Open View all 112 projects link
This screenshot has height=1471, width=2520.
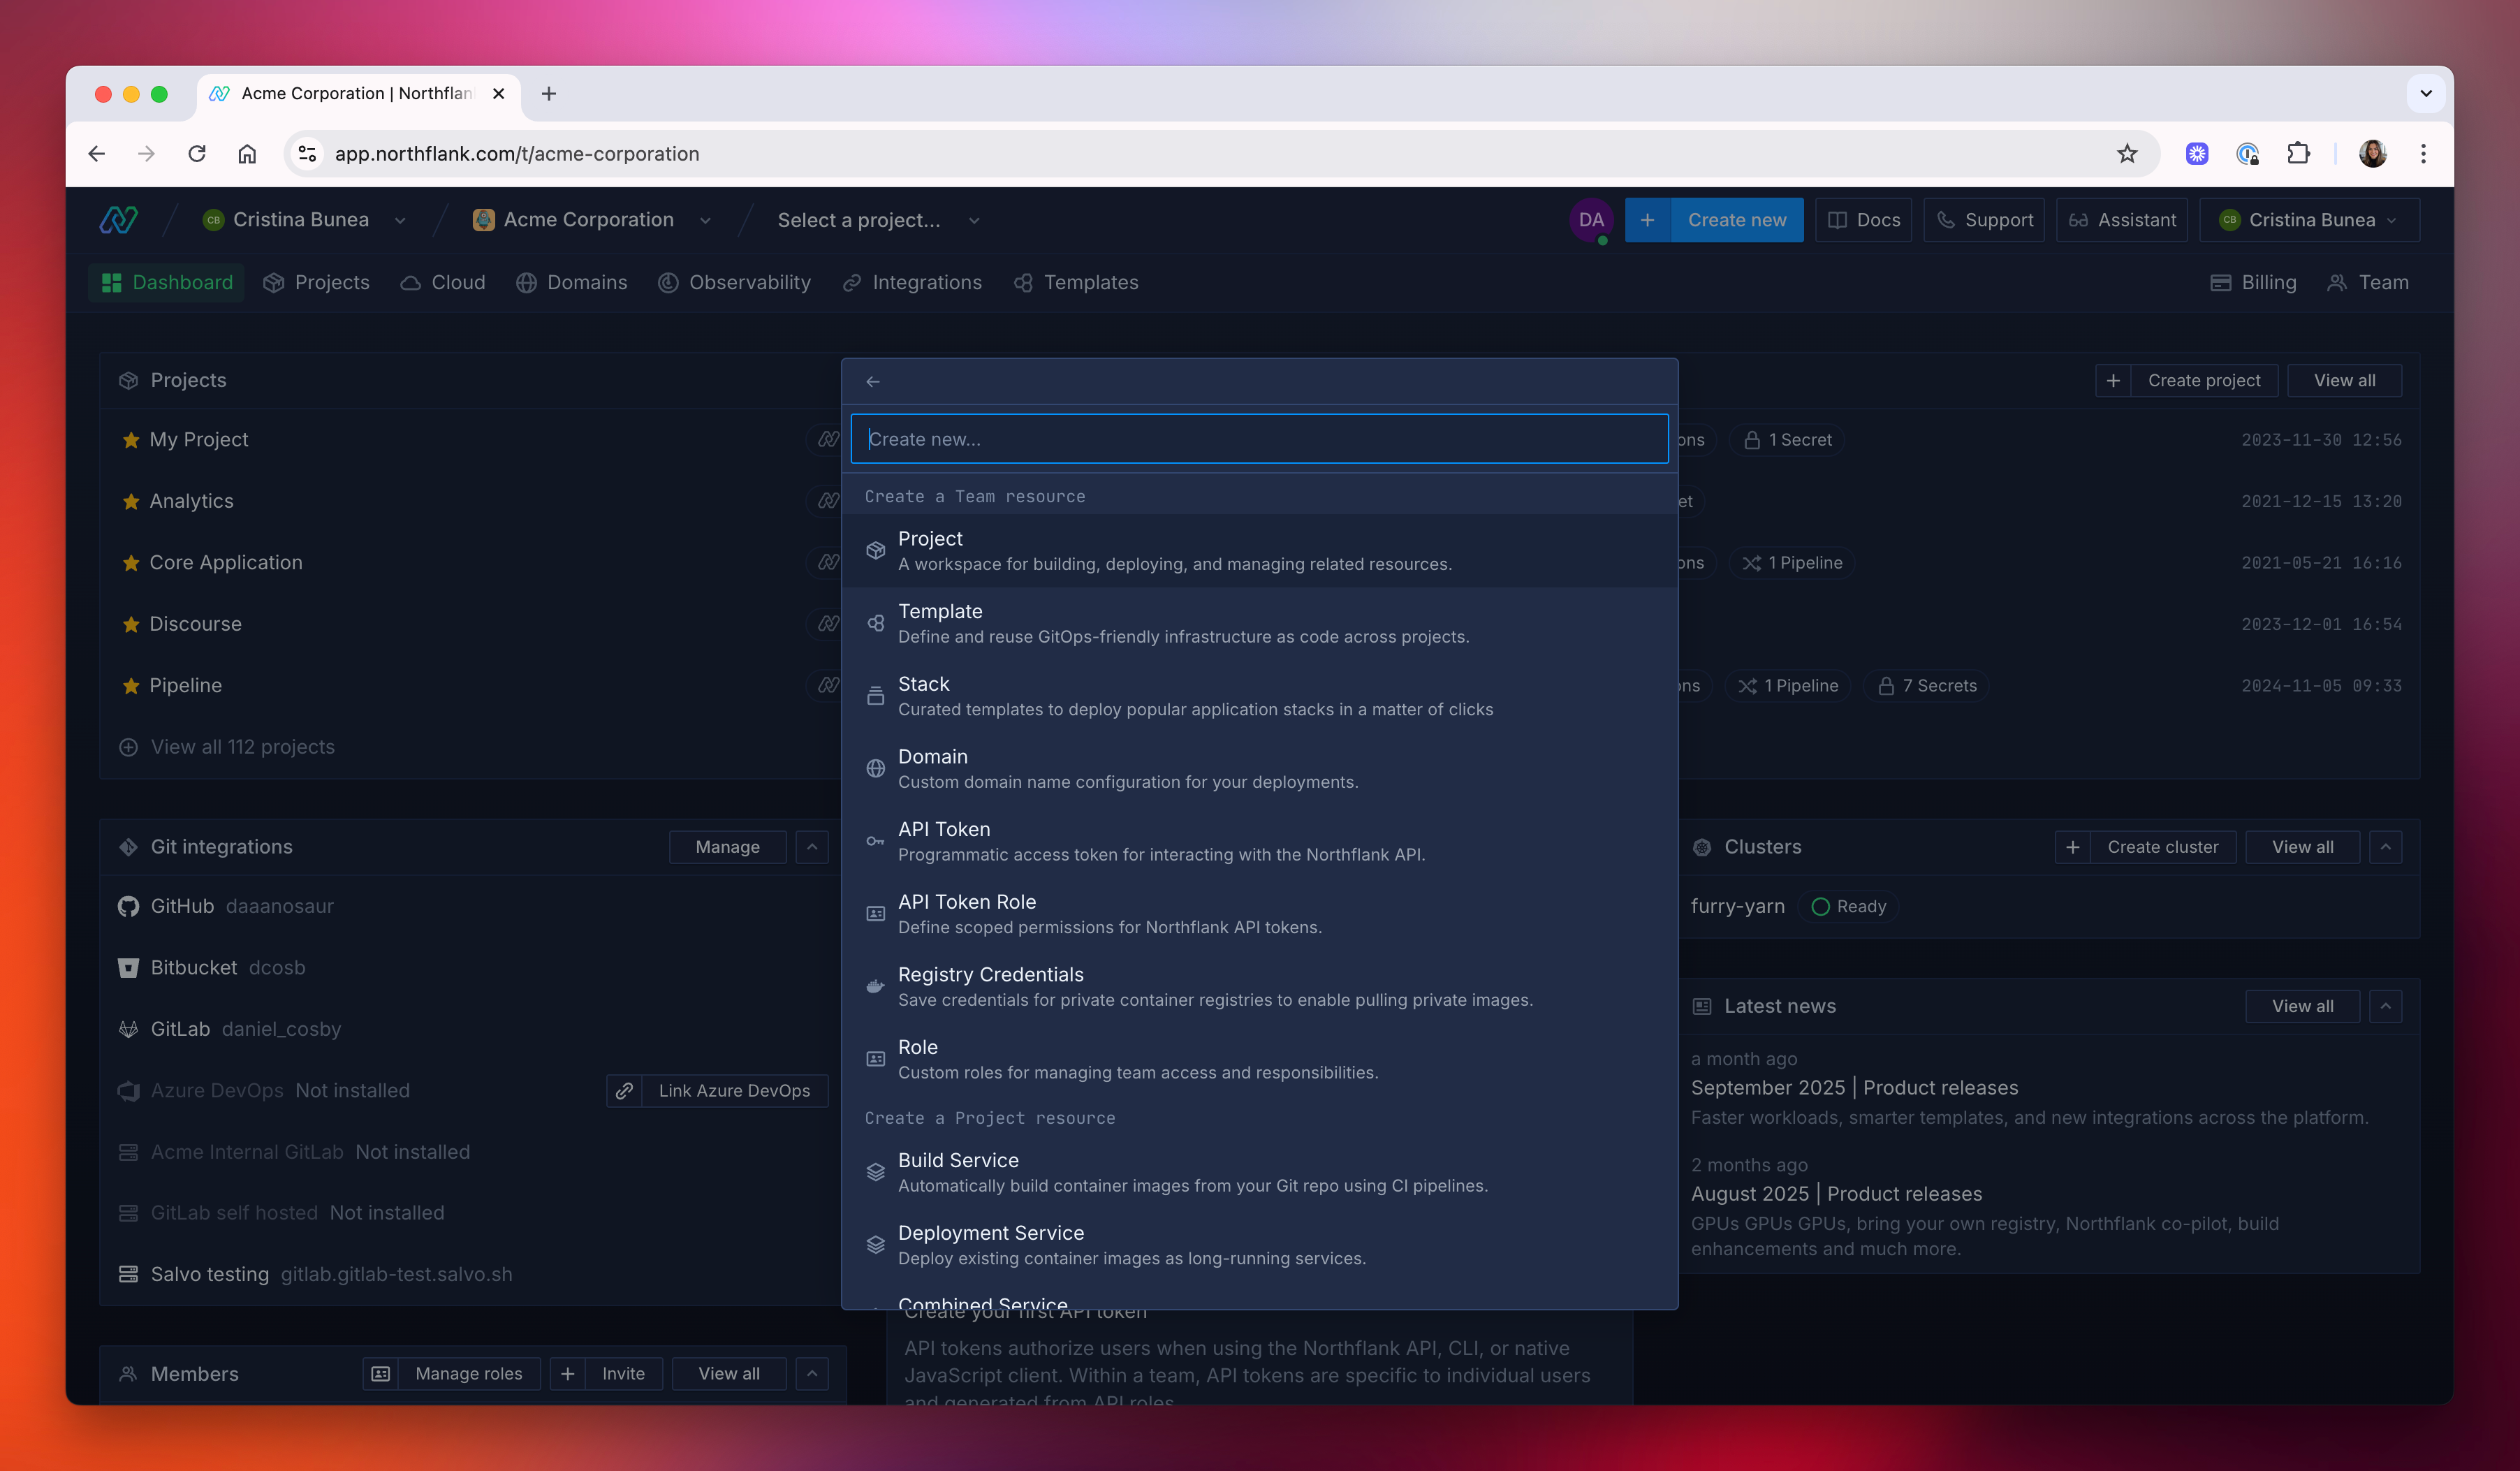(x=242, y=747)
